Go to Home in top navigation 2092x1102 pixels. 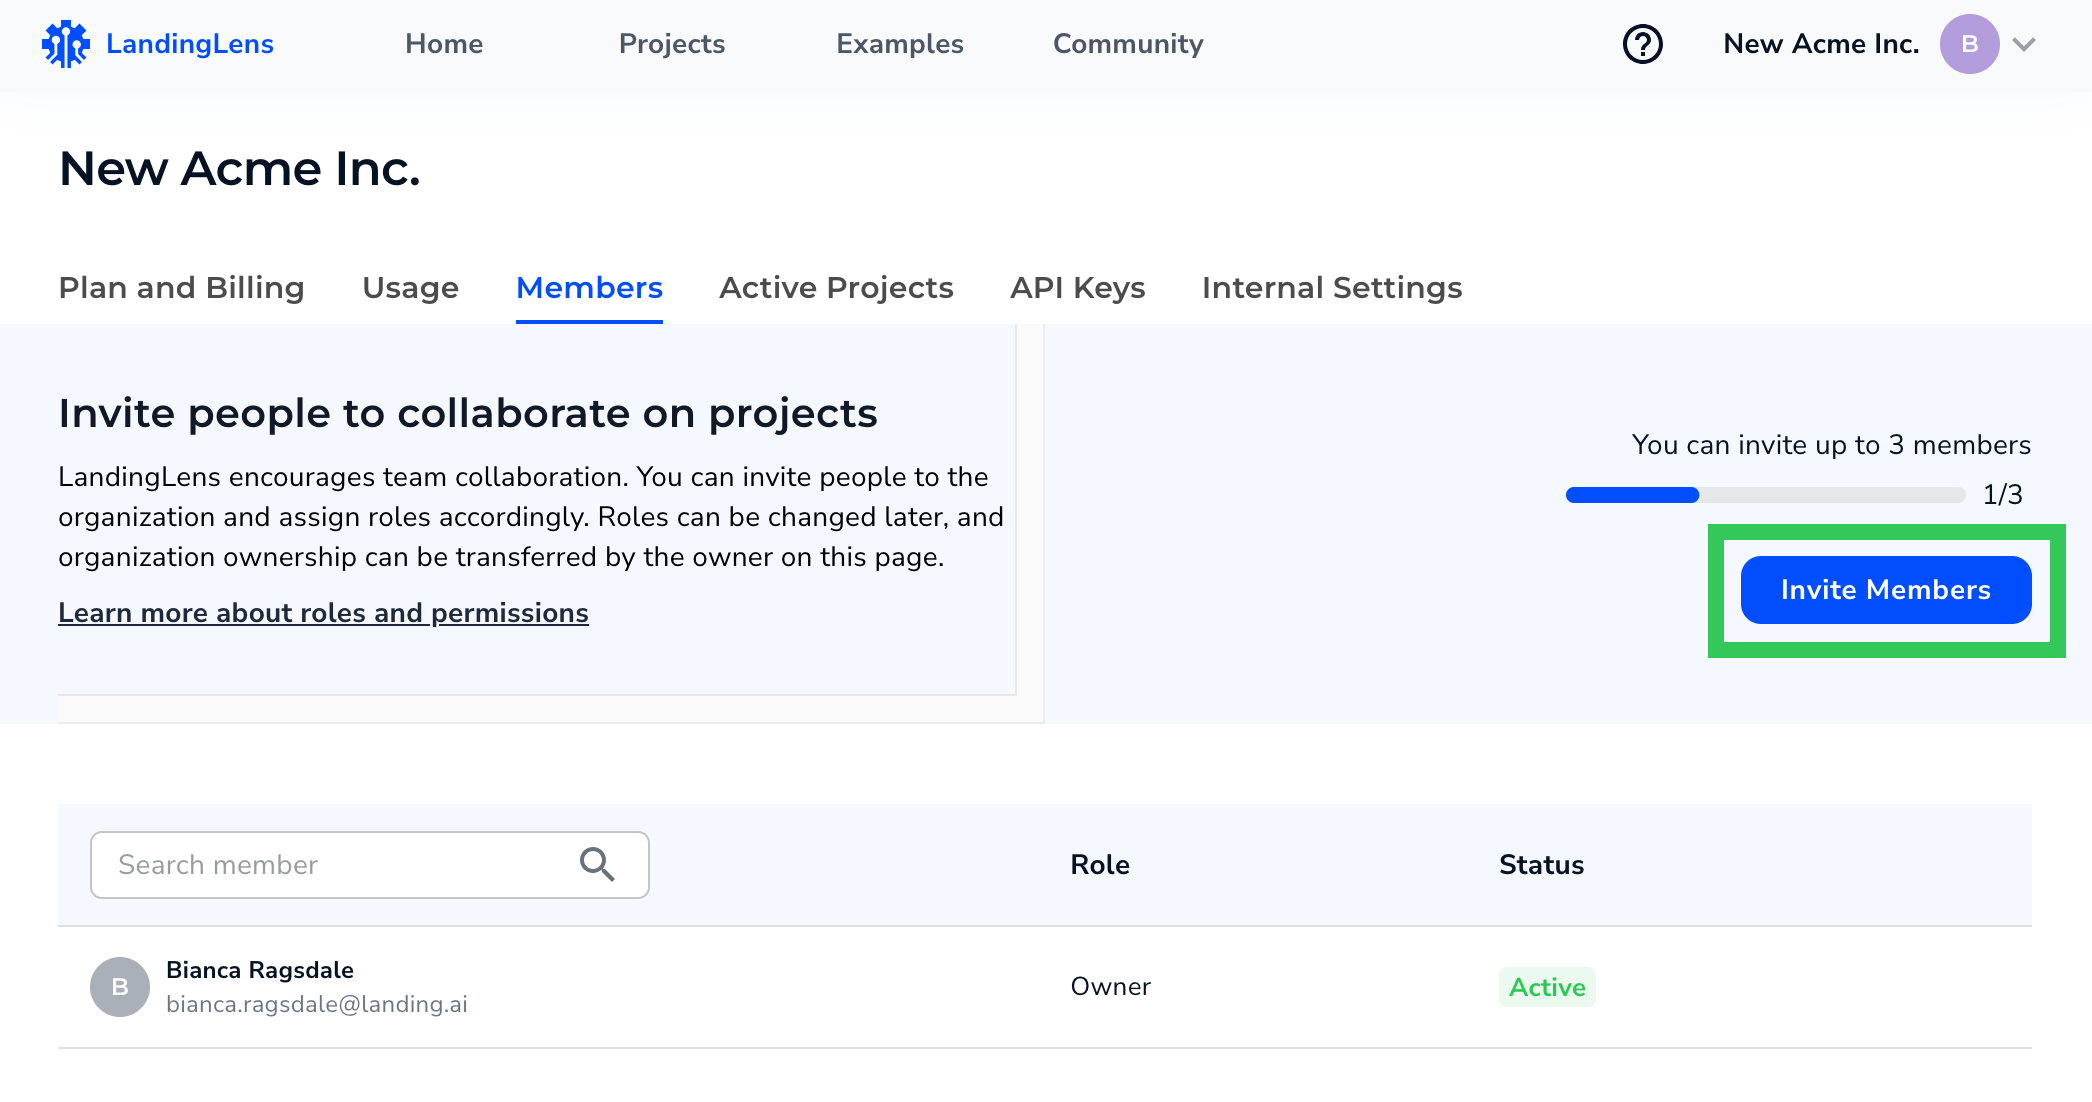[444, 44]
